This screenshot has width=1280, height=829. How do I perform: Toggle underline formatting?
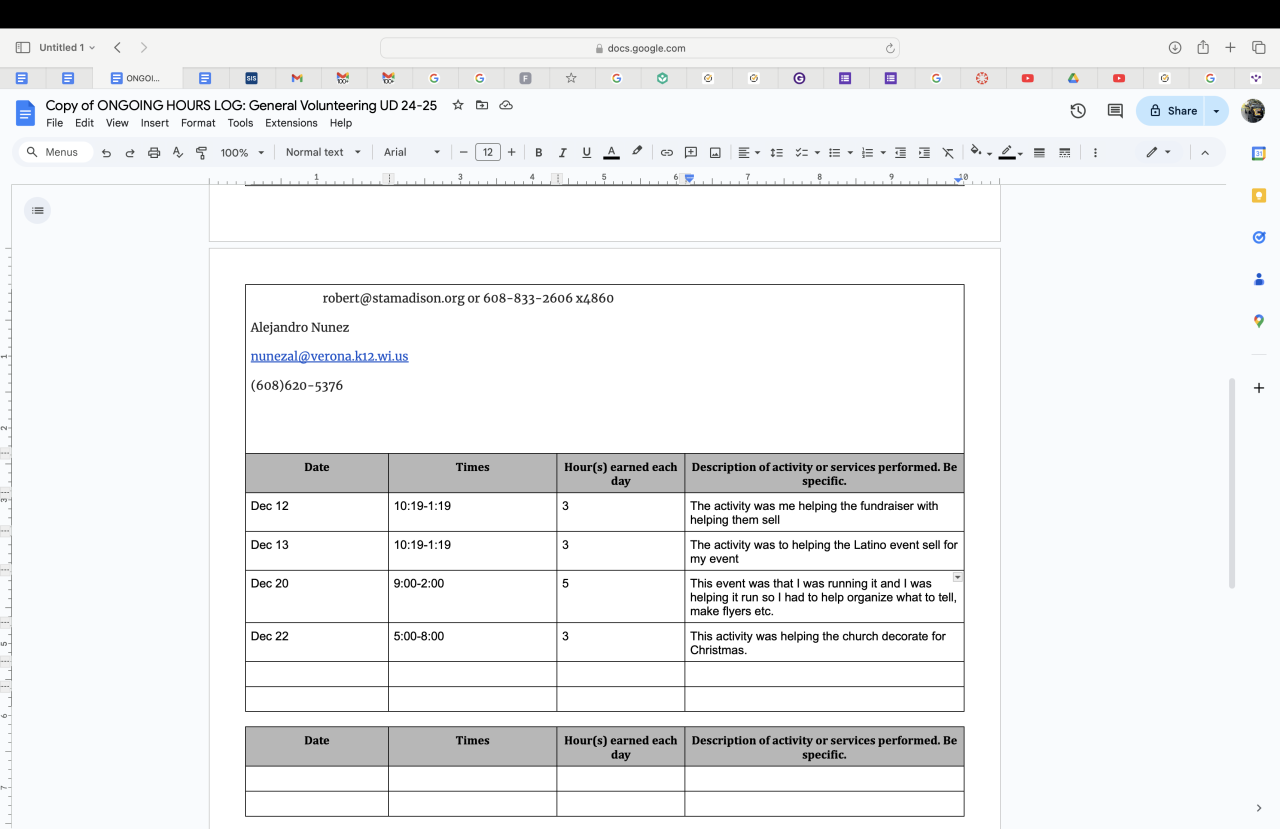tap(586, 153)
